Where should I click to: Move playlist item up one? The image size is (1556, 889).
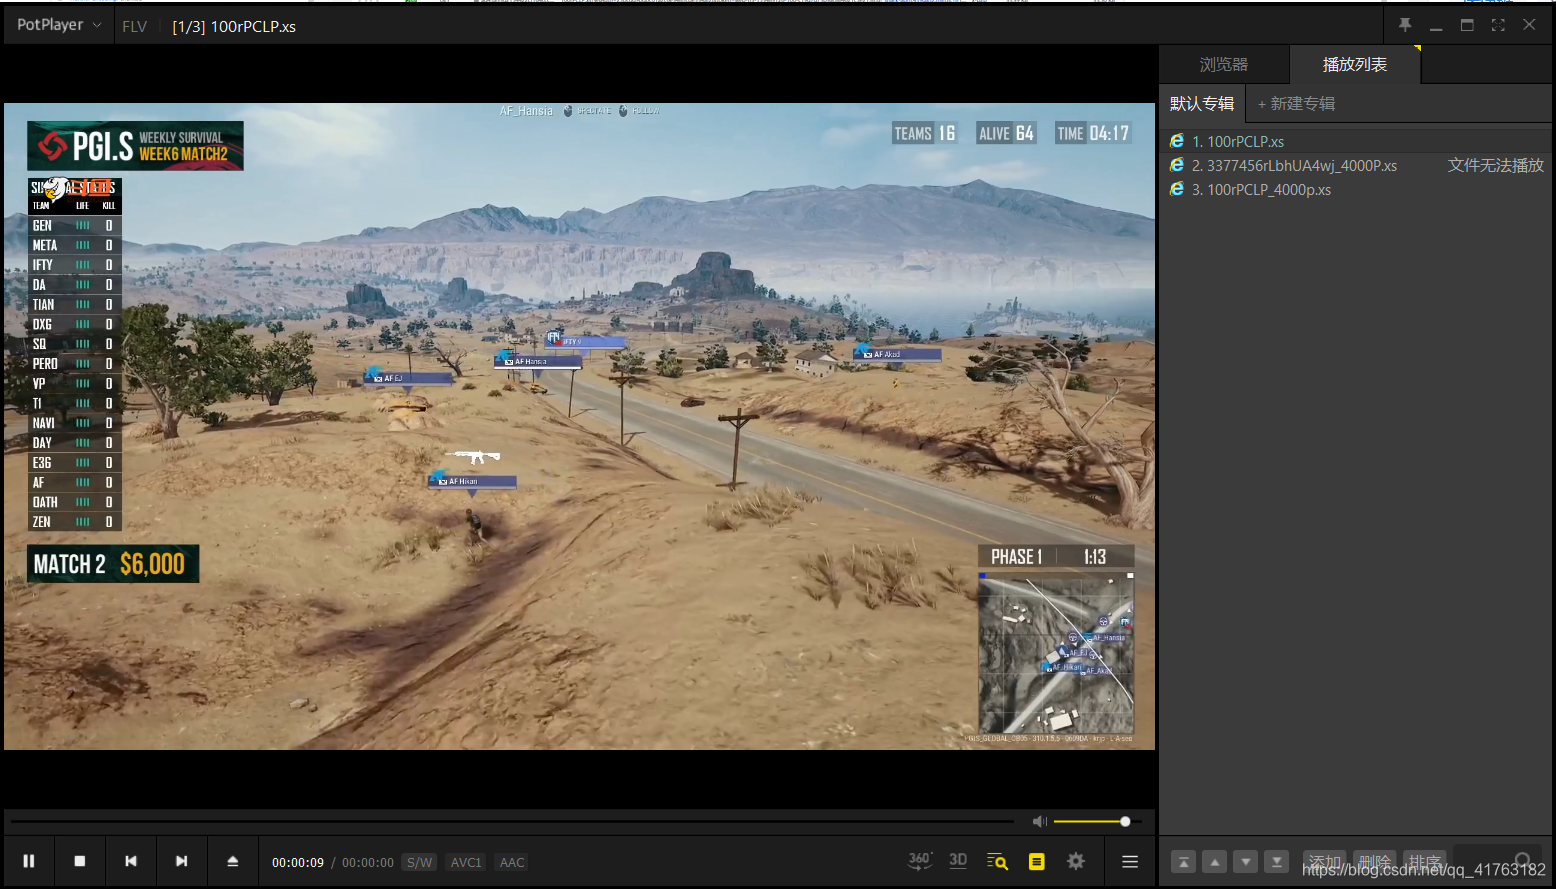1214,862
